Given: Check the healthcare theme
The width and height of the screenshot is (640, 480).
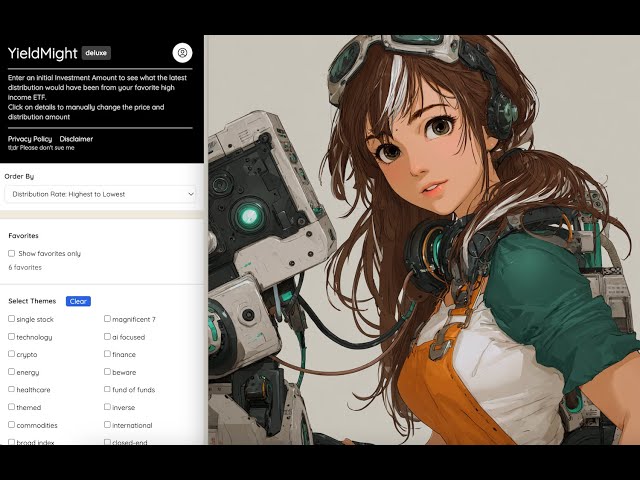Looking at the screenshot, I should click(11, 389).
